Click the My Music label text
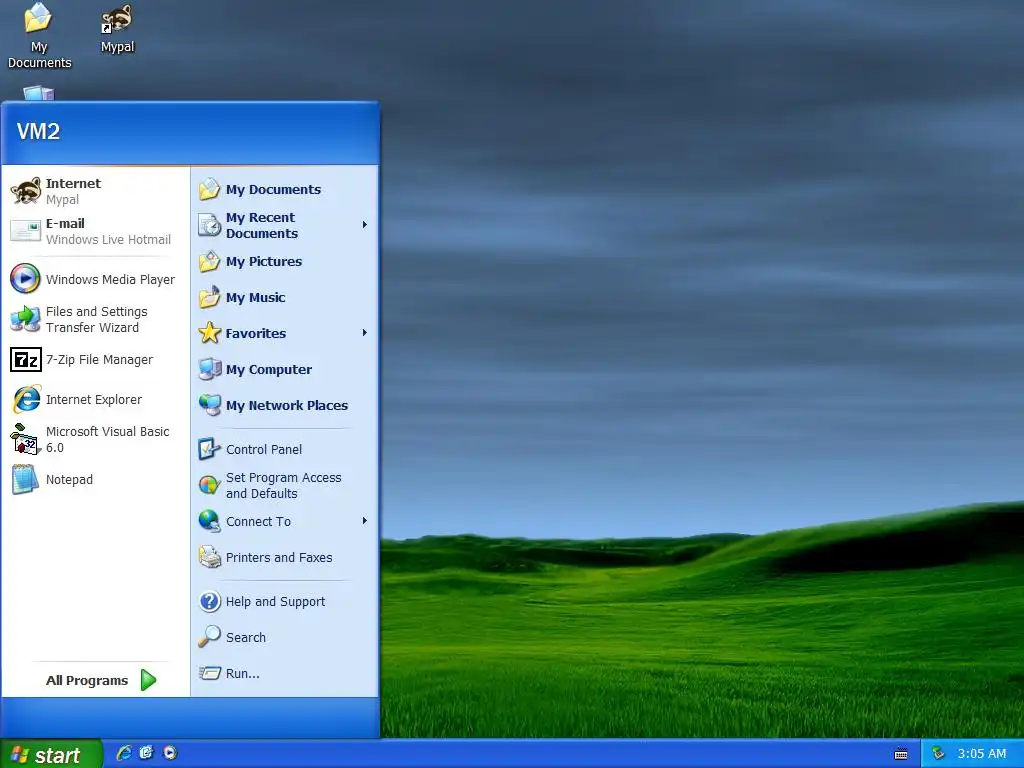This screenshot has width=1024, height=768. [x=255, y=298]
